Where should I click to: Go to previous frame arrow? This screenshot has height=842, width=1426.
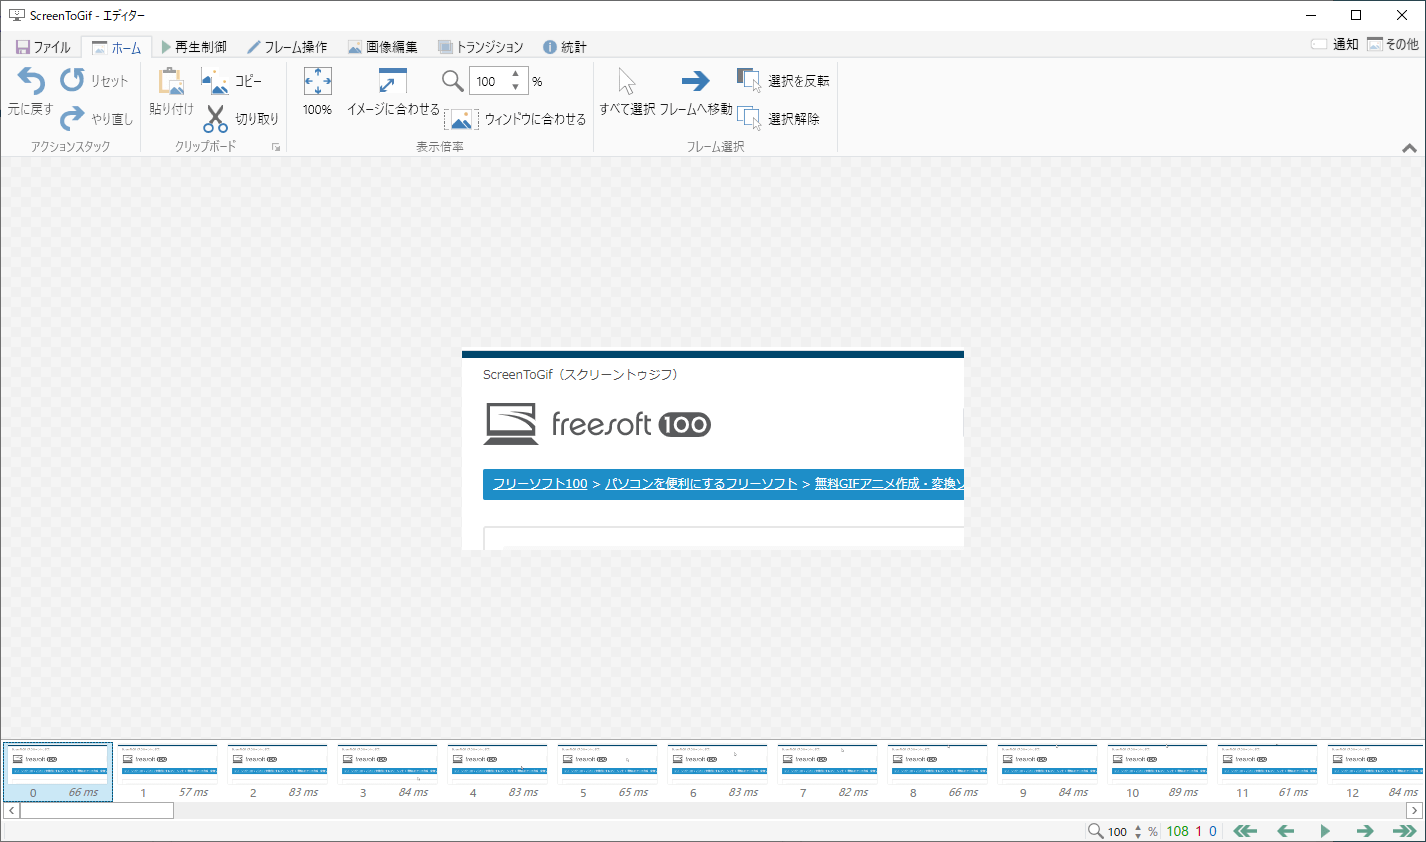[1286, 831]
